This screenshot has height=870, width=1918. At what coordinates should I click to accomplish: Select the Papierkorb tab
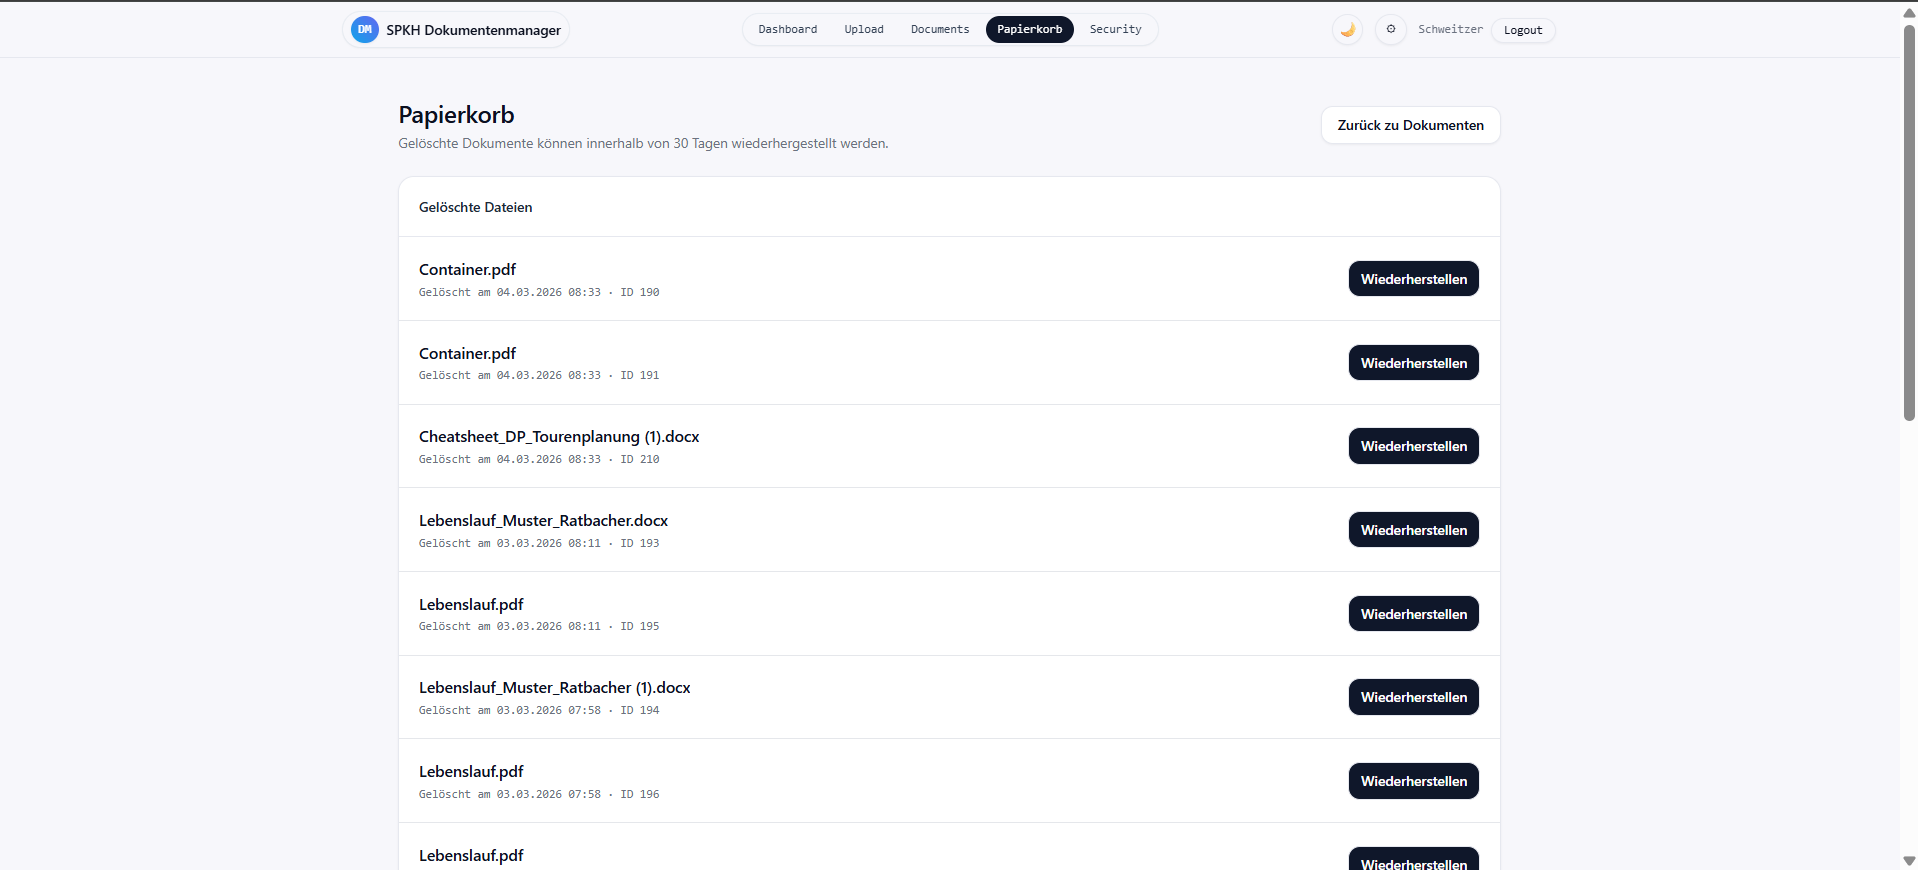[x=1029, y=30]
